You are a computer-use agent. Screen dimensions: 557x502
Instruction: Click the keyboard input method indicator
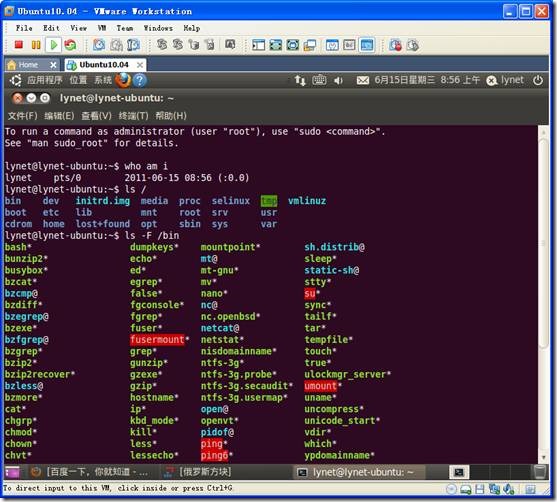[319, 80]
